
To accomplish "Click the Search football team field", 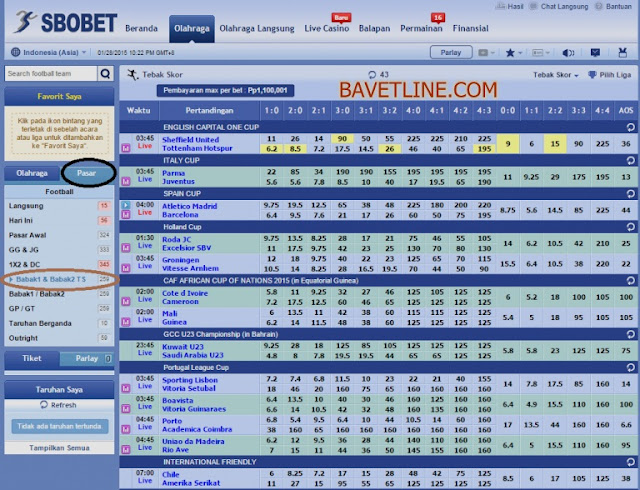I will [51, 74].
